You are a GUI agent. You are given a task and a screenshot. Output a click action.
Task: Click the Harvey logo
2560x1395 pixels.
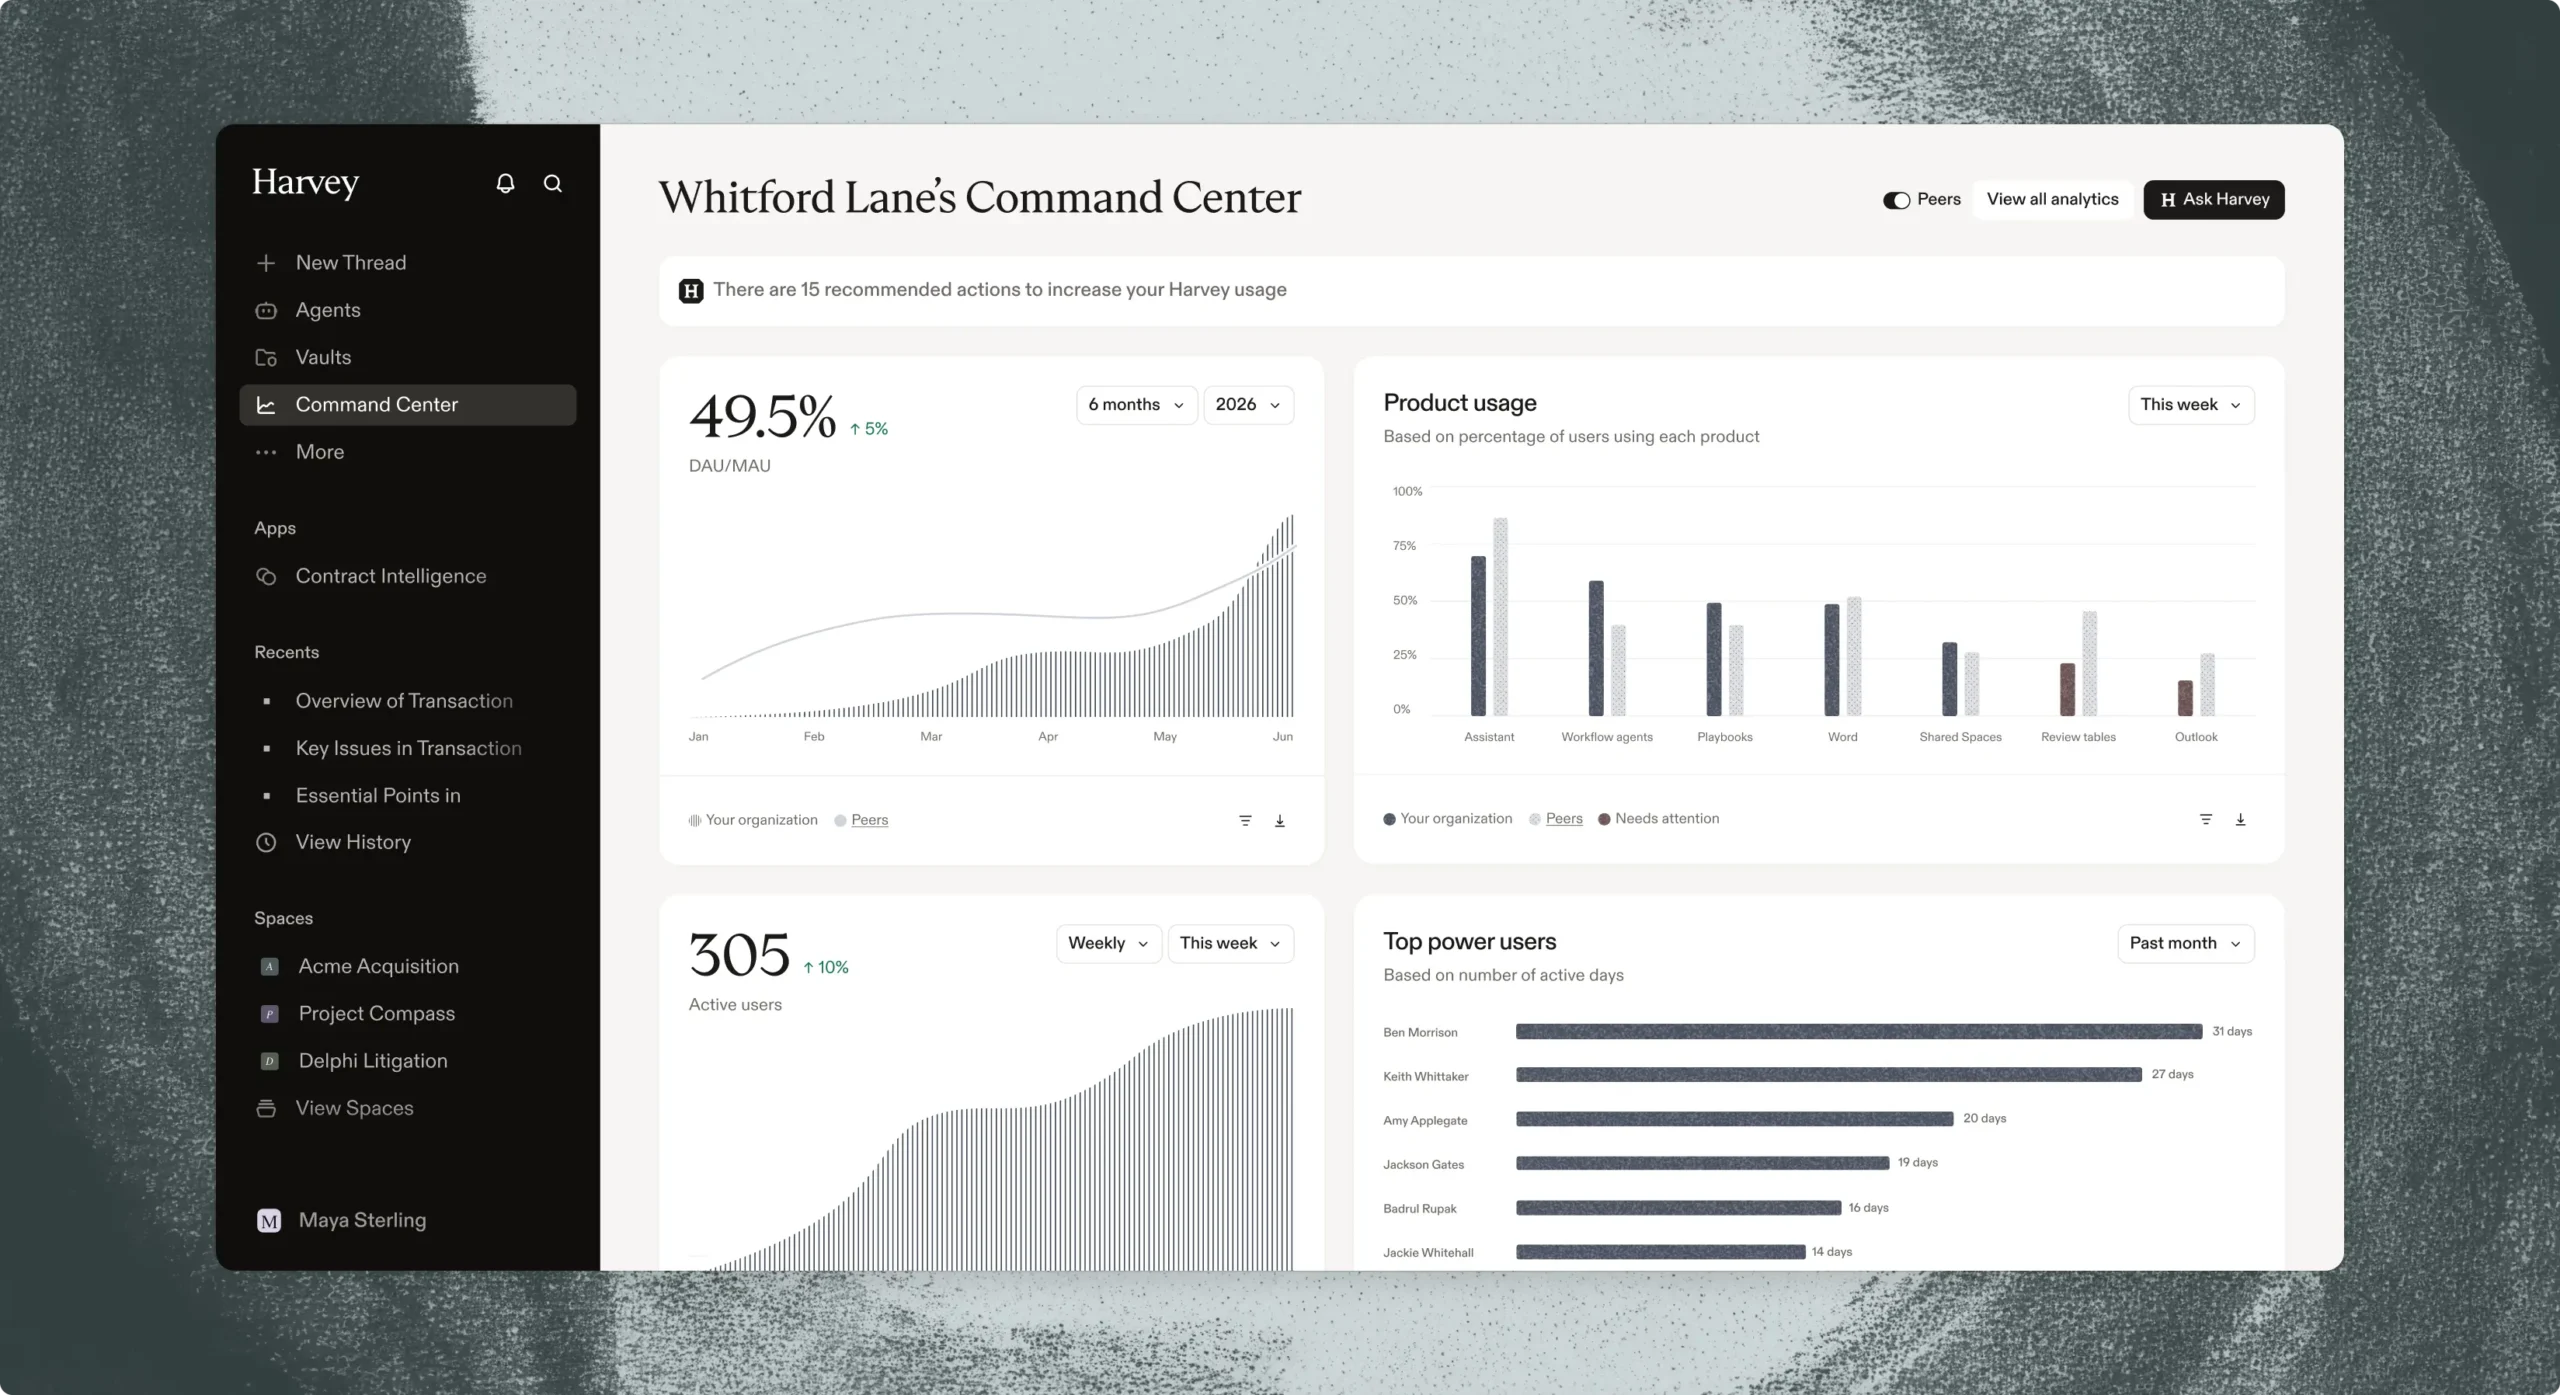(x=305, y=183)
